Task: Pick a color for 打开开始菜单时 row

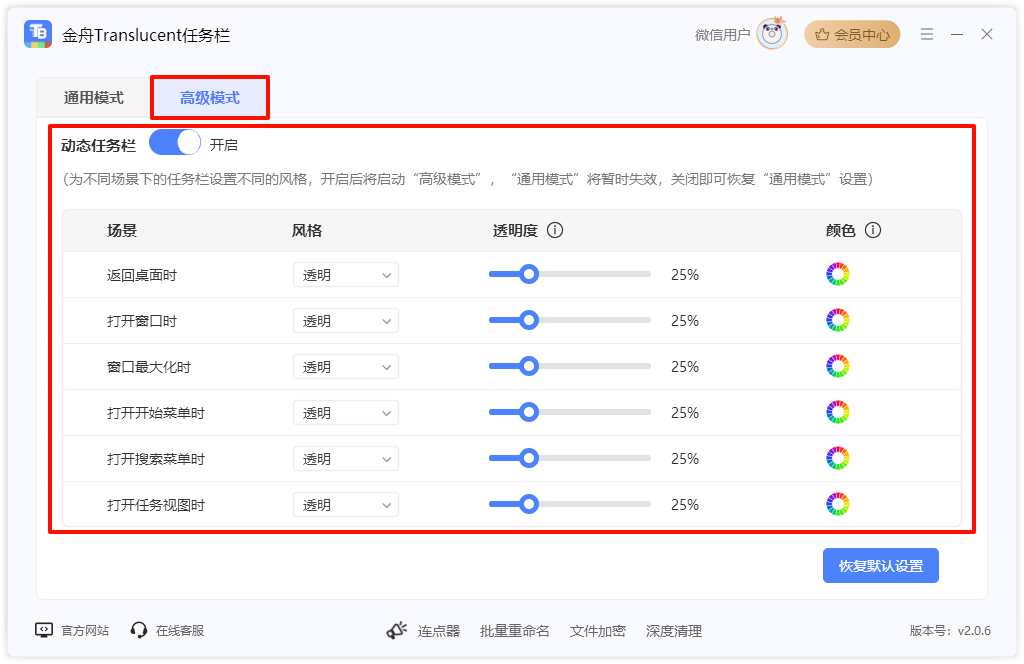Action: pos(837,412)
